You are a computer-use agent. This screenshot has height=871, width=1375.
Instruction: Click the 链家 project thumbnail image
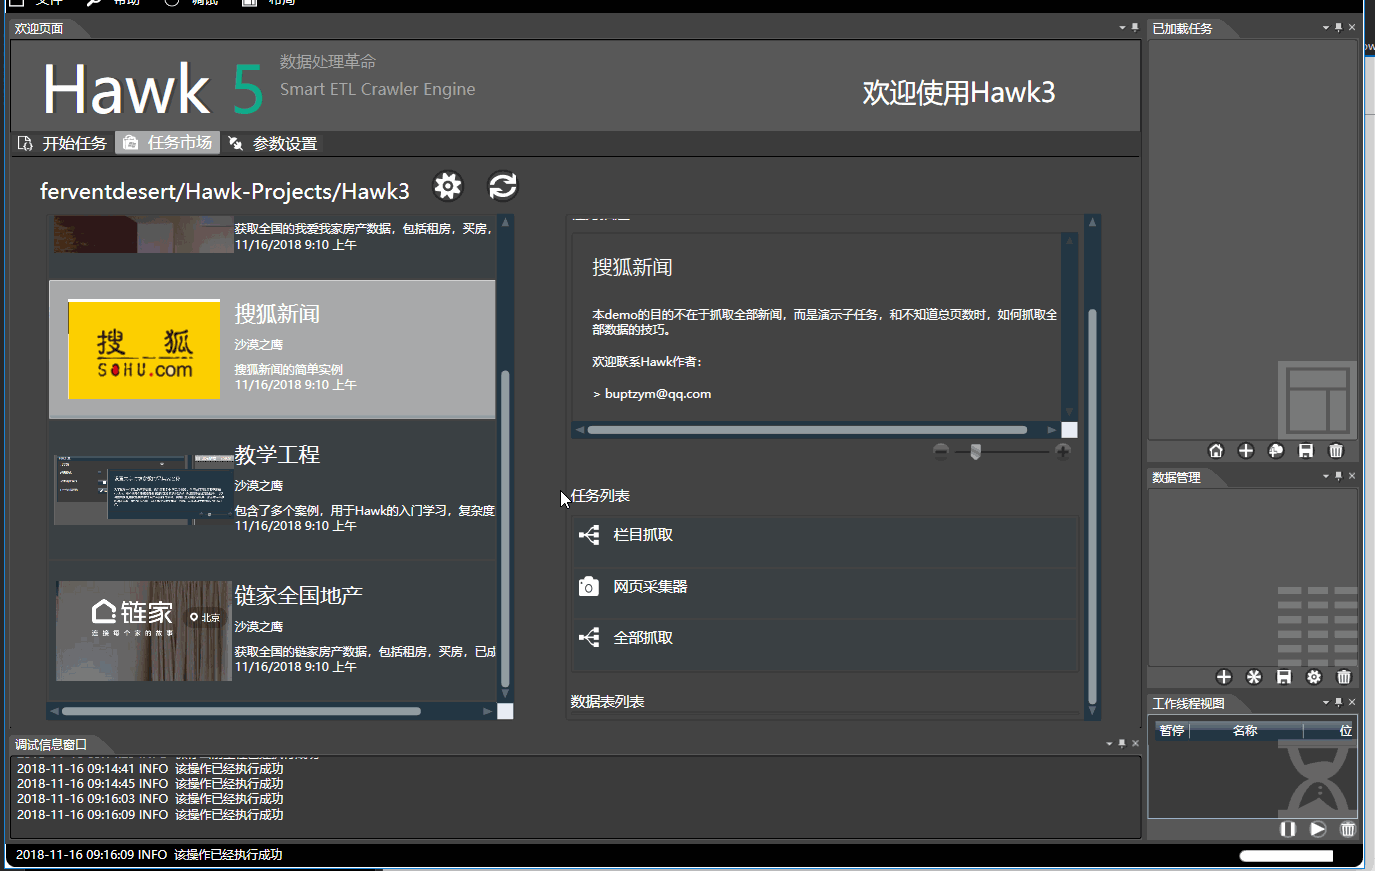click(x=144, y=631)
